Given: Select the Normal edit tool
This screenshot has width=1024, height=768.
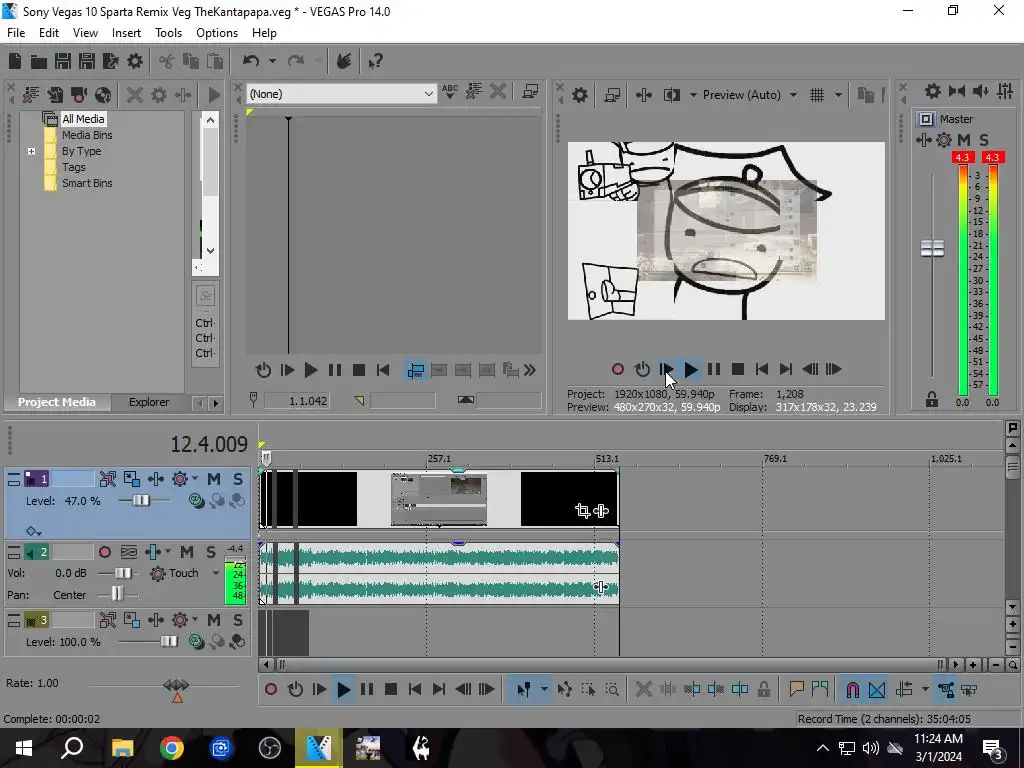Looking at the screenshot, I should click(x=523, y=690).
